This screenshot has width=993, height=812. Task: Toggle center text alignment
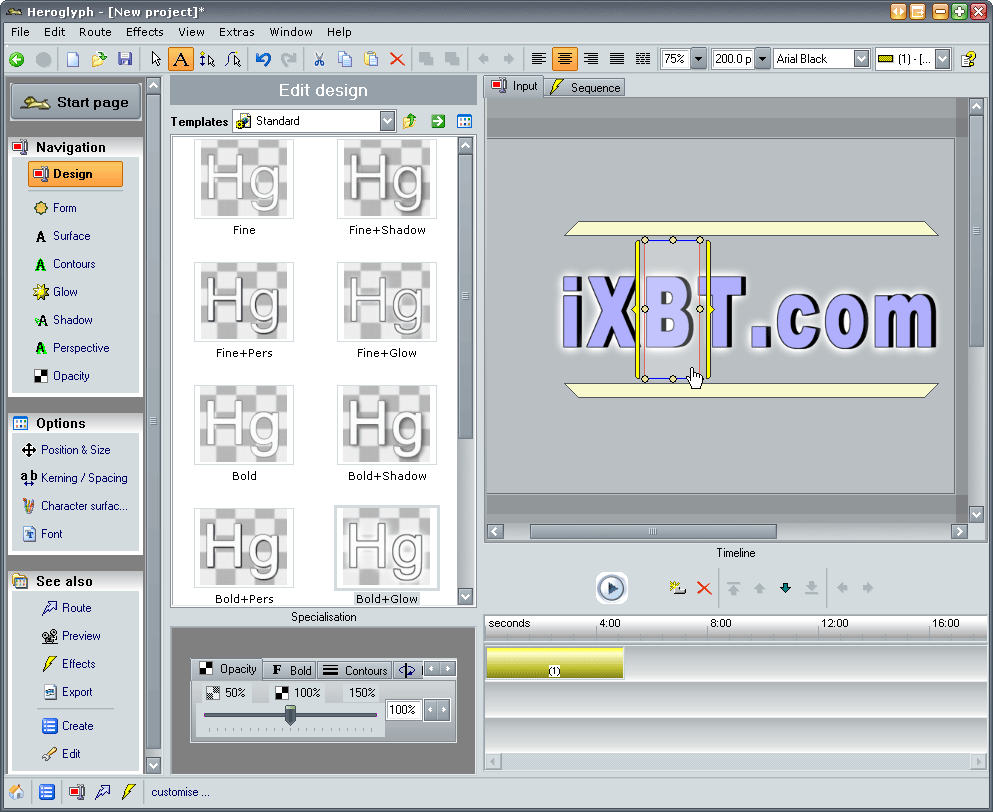(565, 60)
